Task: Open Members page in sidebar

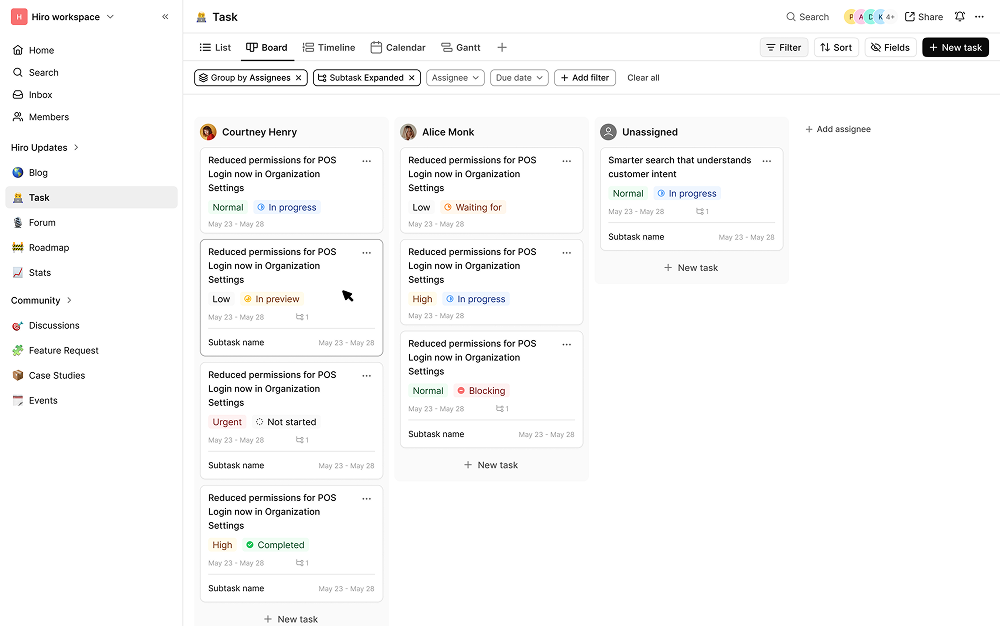Action: 48,117
